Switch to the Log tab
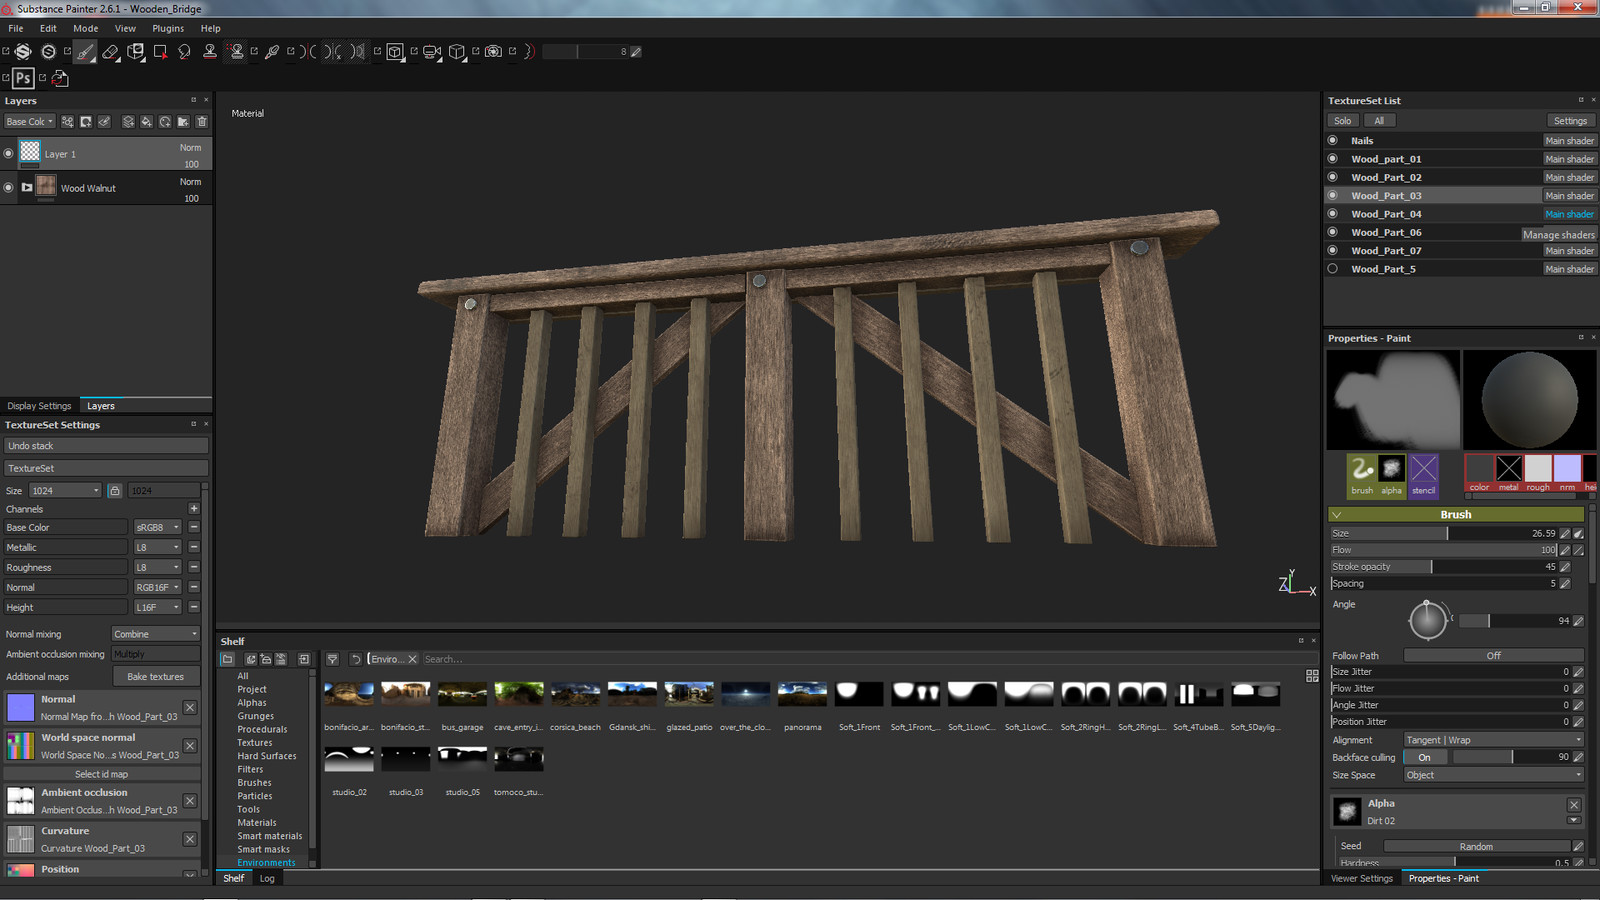The height and width of the screenshot is (900, 1600). click(x=267, y=878)
